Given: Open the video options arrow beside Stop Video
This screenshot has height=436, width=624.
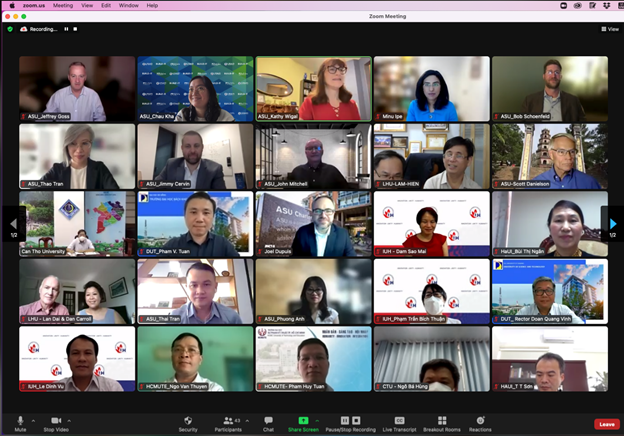Looking at the screenshot, I should tap(69, 420).
